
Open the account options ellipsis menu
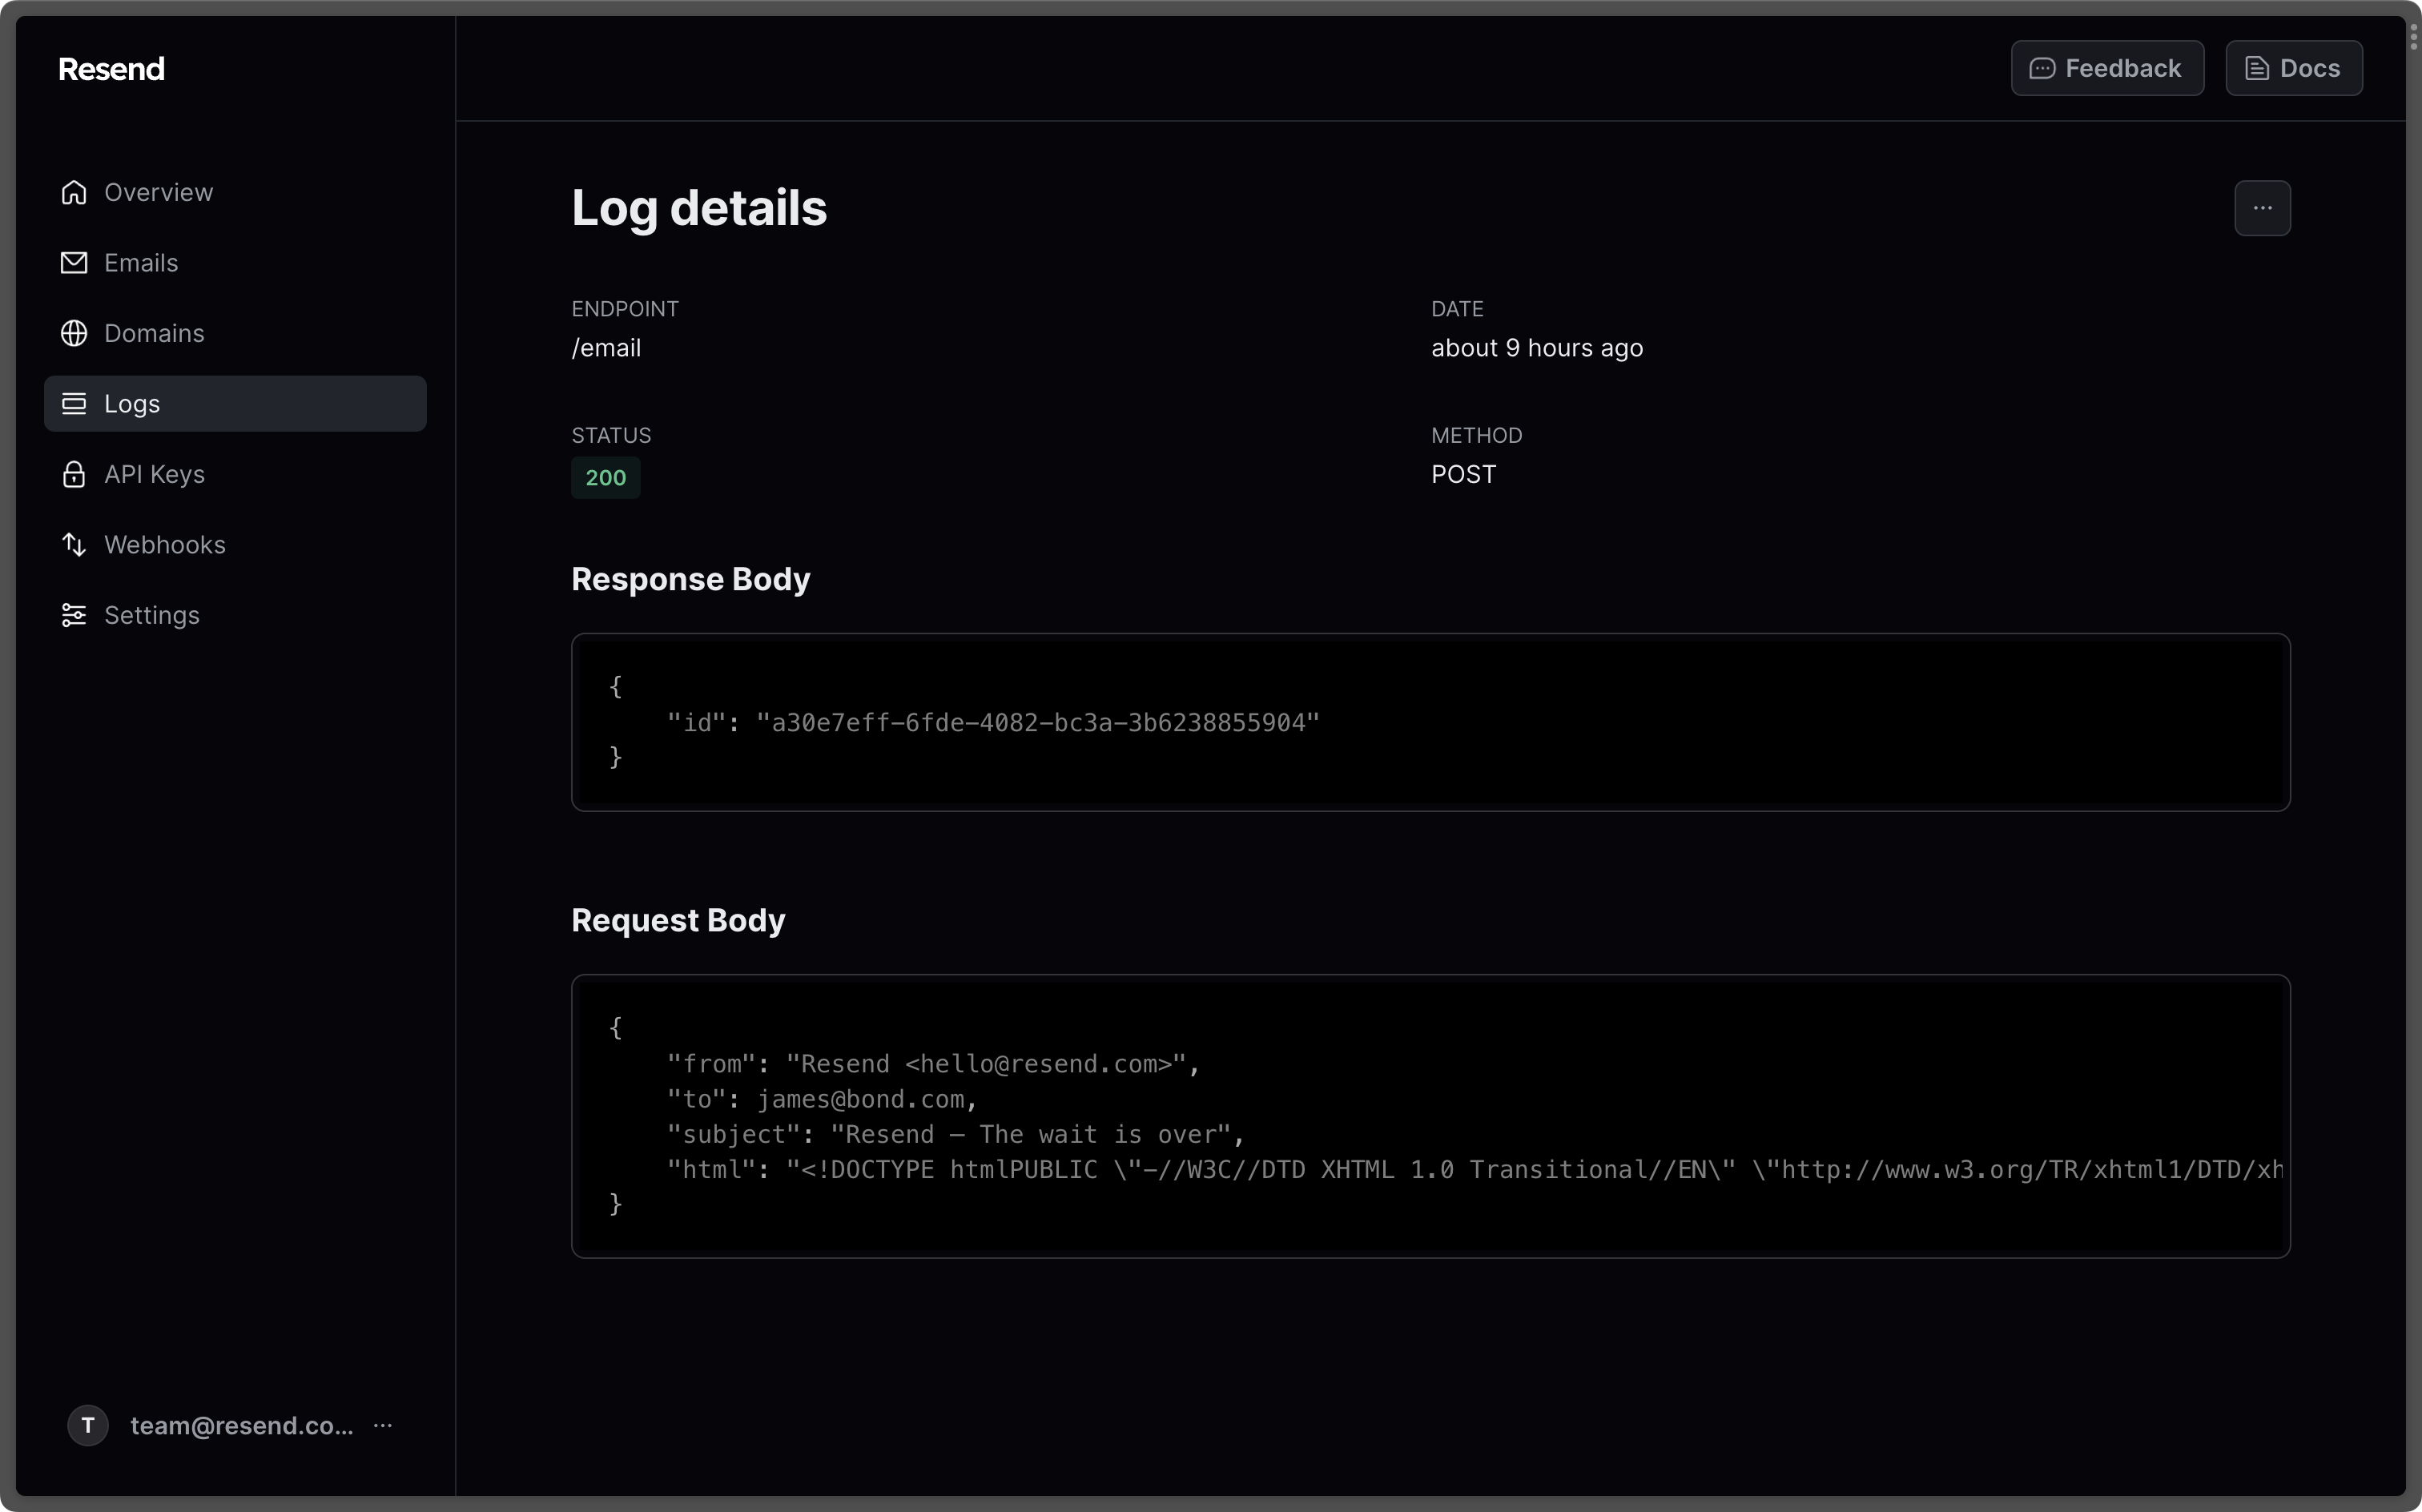tap(383, 1425)
